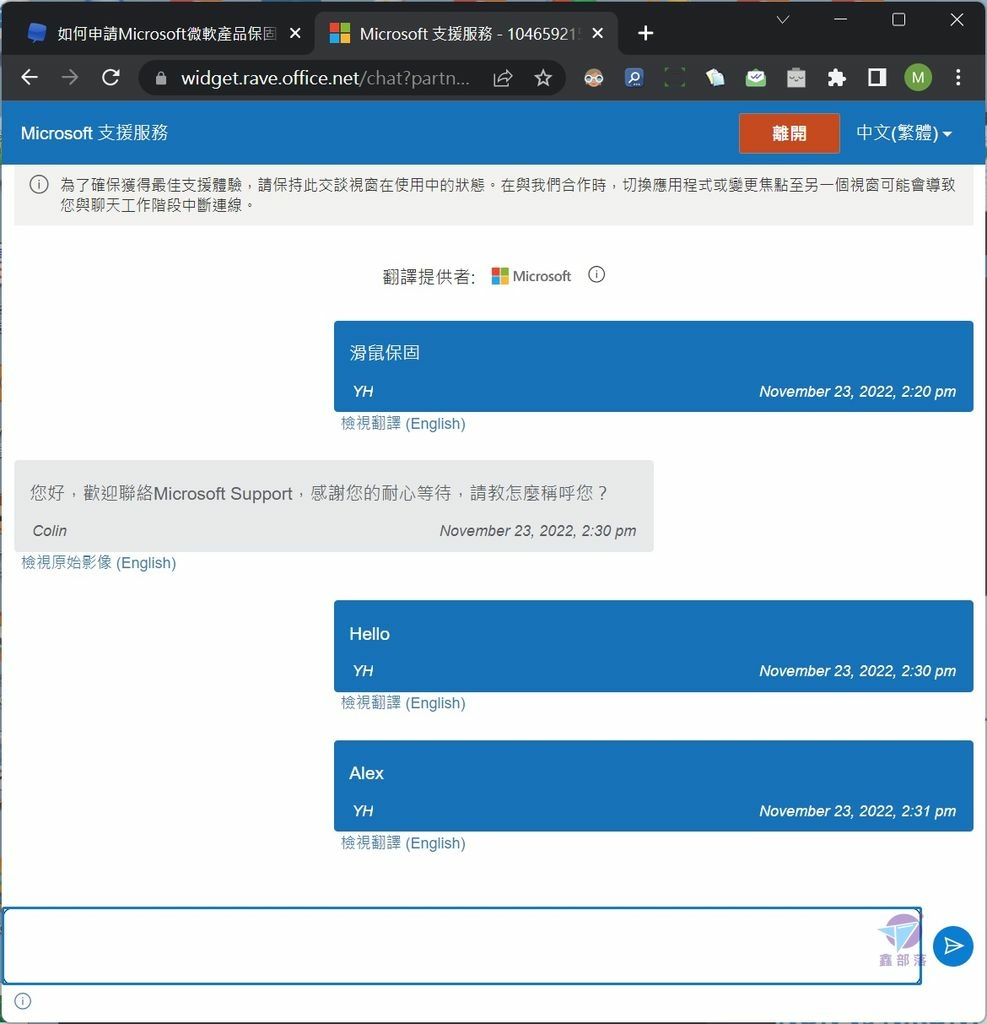This screenshot has width=987, height=1024.
Task: Open 檢視原始影像 (English) under Colin's message
Action: 99,563
